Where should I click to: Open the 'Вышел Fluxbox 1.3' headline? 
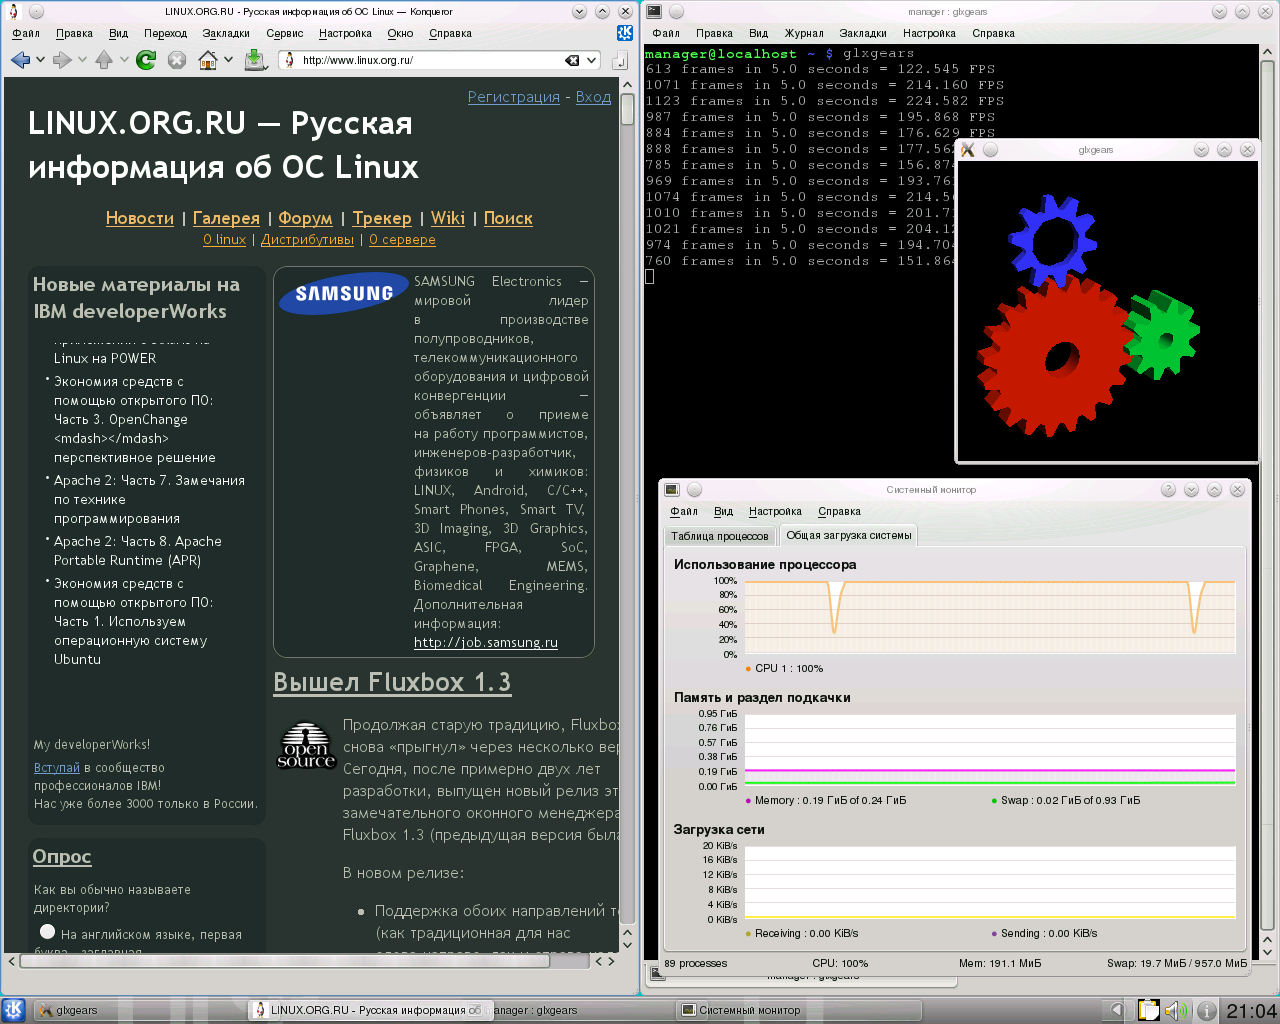(392, 682)
